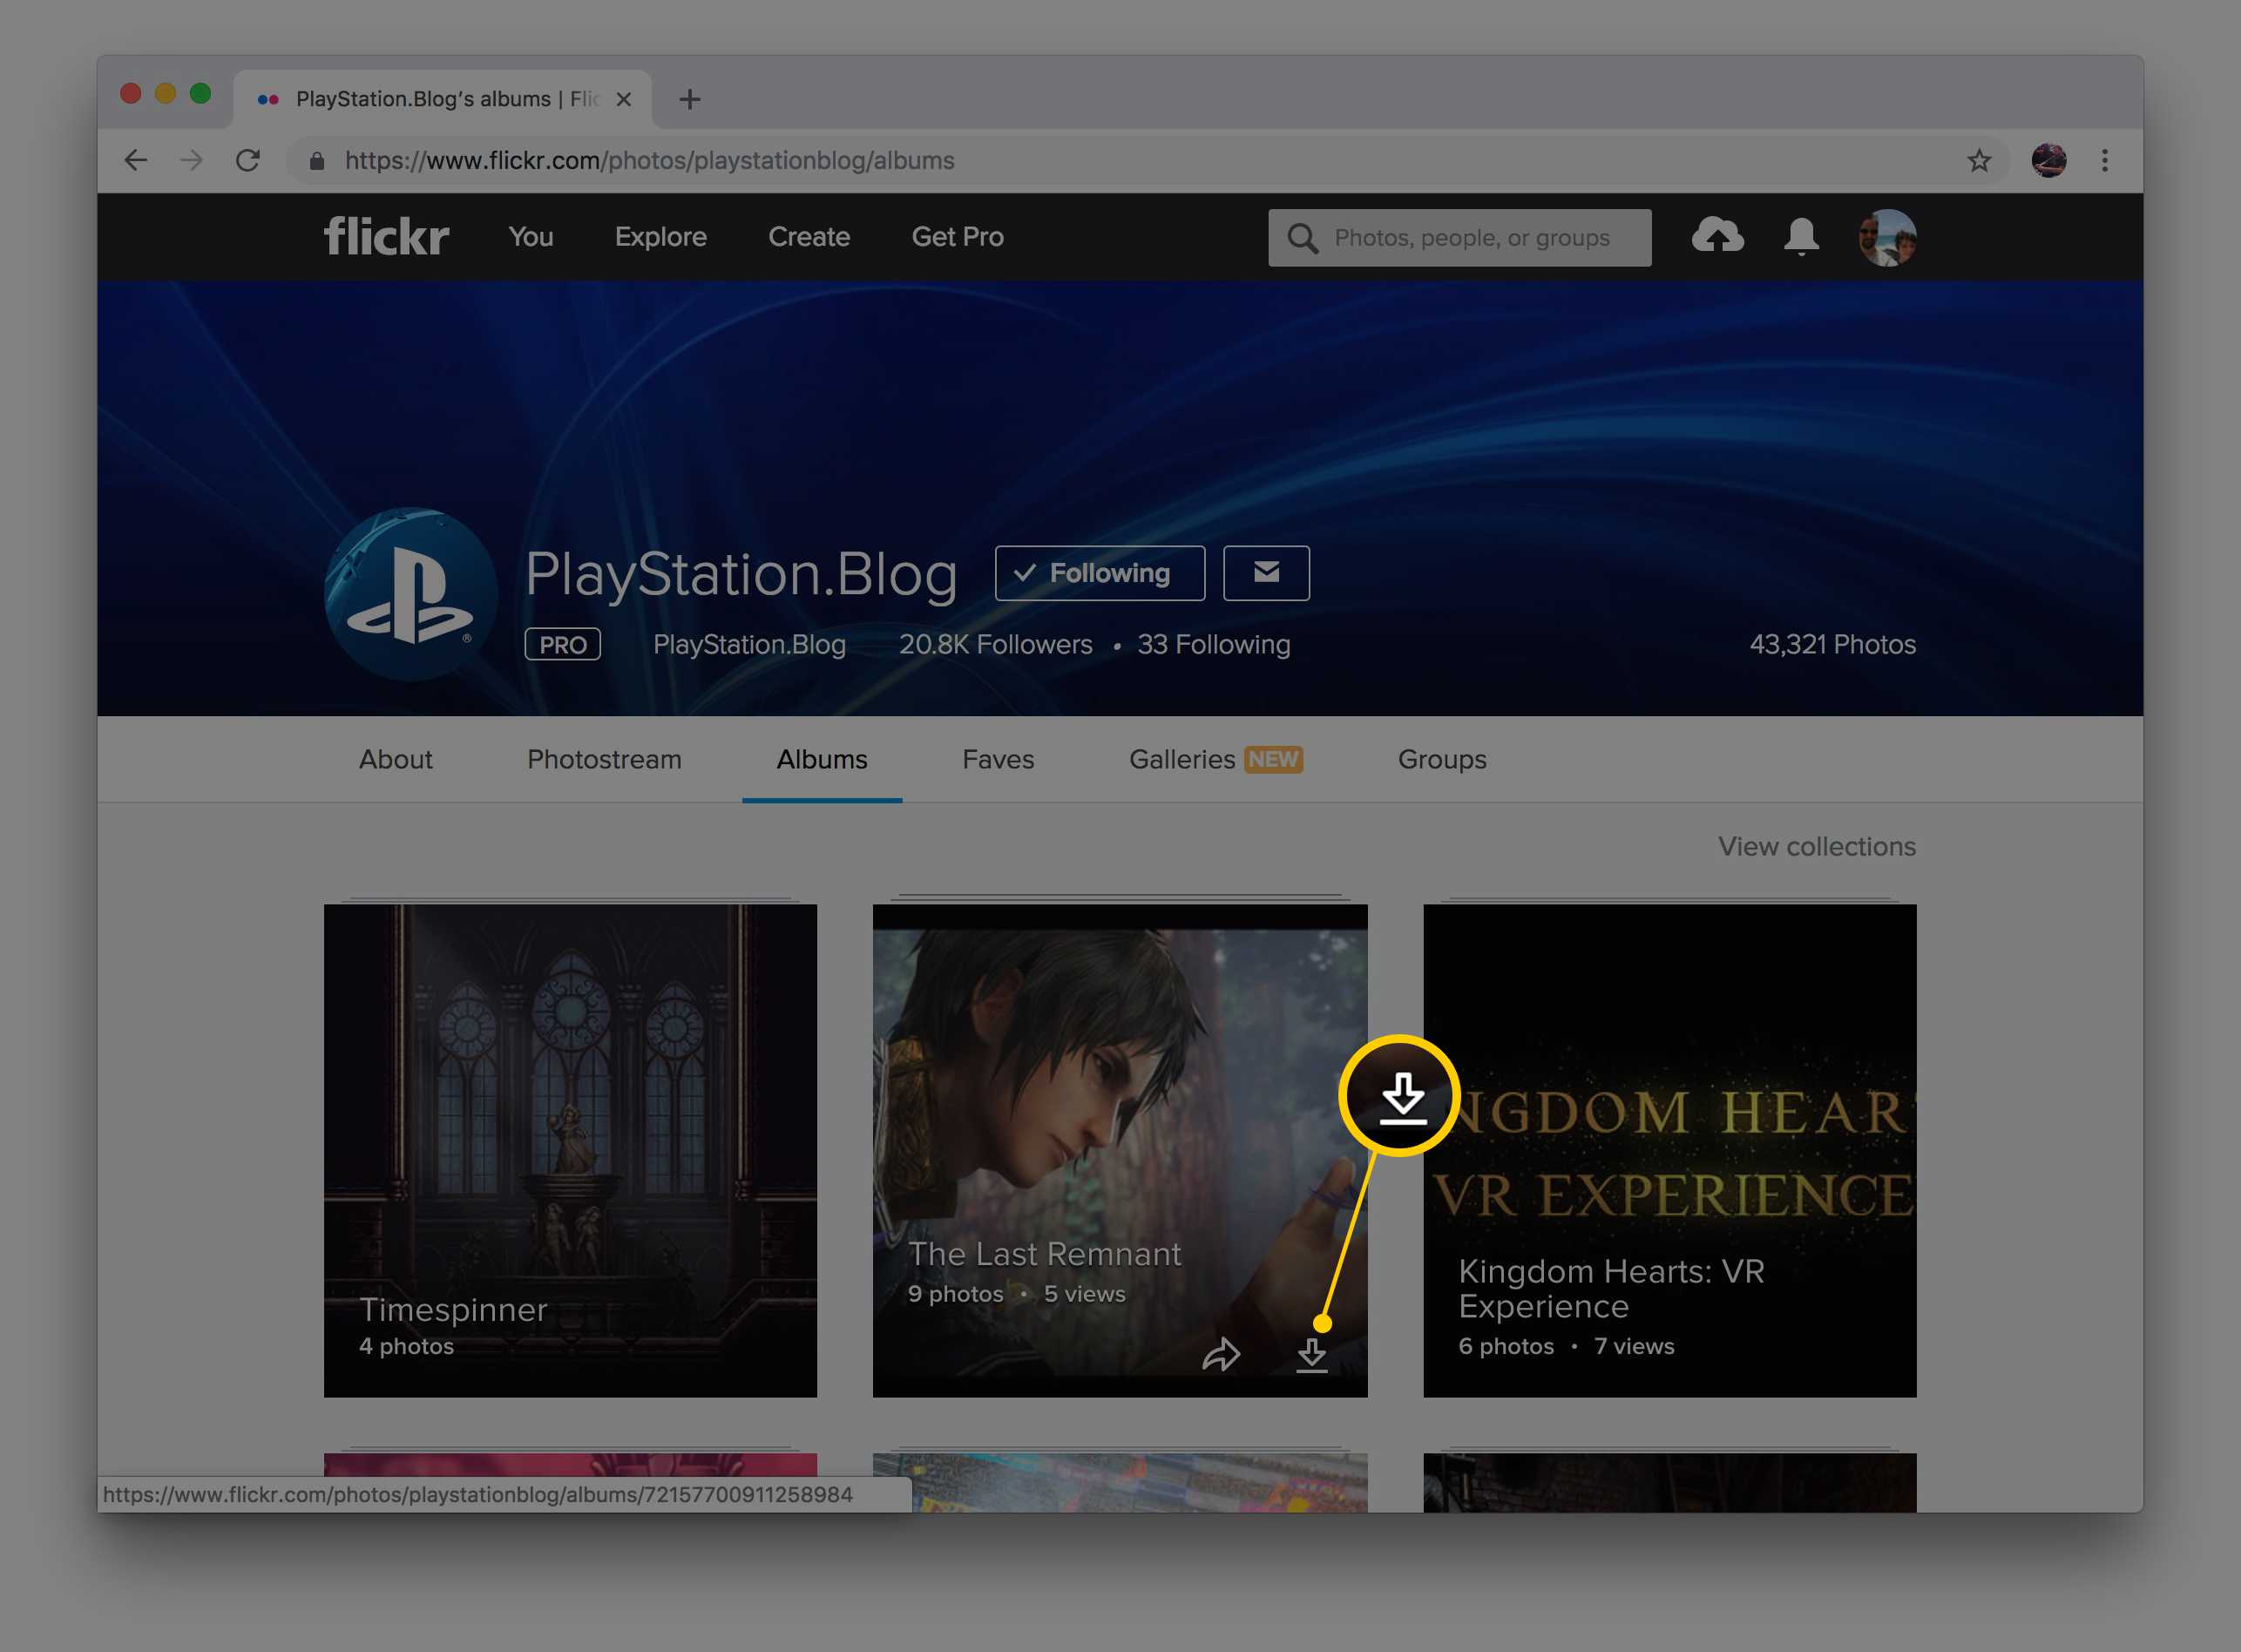Click the '4 photos' text under Timespinner
This screenshot has width=2241, height=1652.
pyautogui.click(x=406, y=1346)
